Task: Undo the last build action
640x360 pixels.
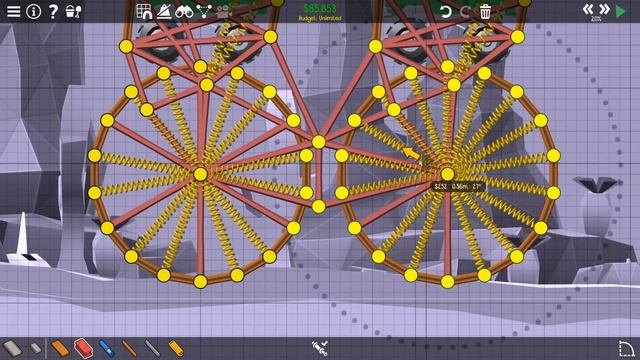Action: pyautogui.click(x=445, y=11)
